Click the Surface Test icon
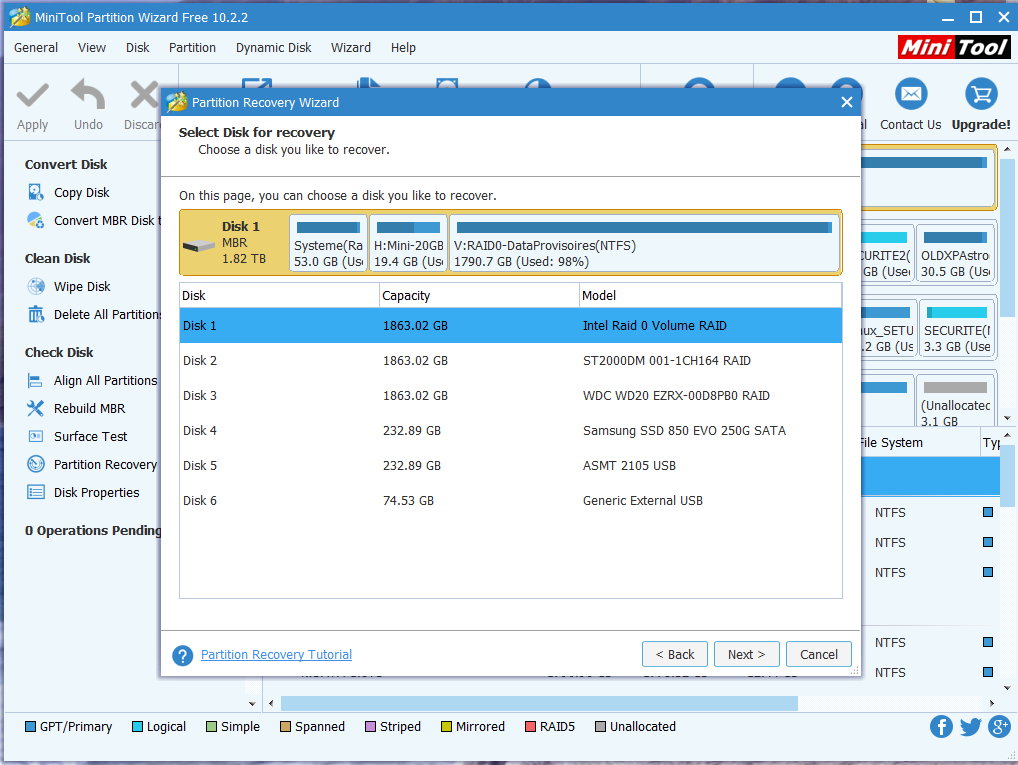This screenshot has width=1018, height=765. 35,436
